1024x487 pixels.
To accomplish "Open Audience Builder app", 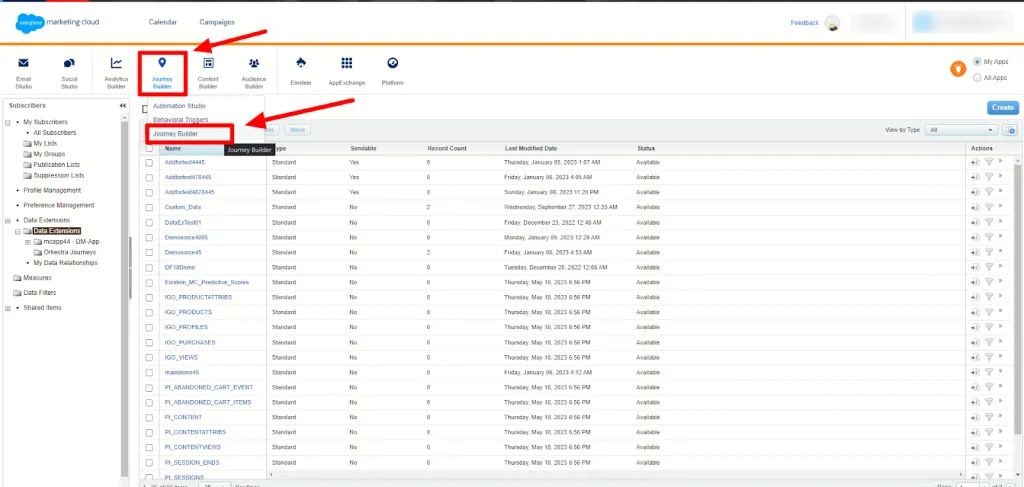I will pos(254,72).
